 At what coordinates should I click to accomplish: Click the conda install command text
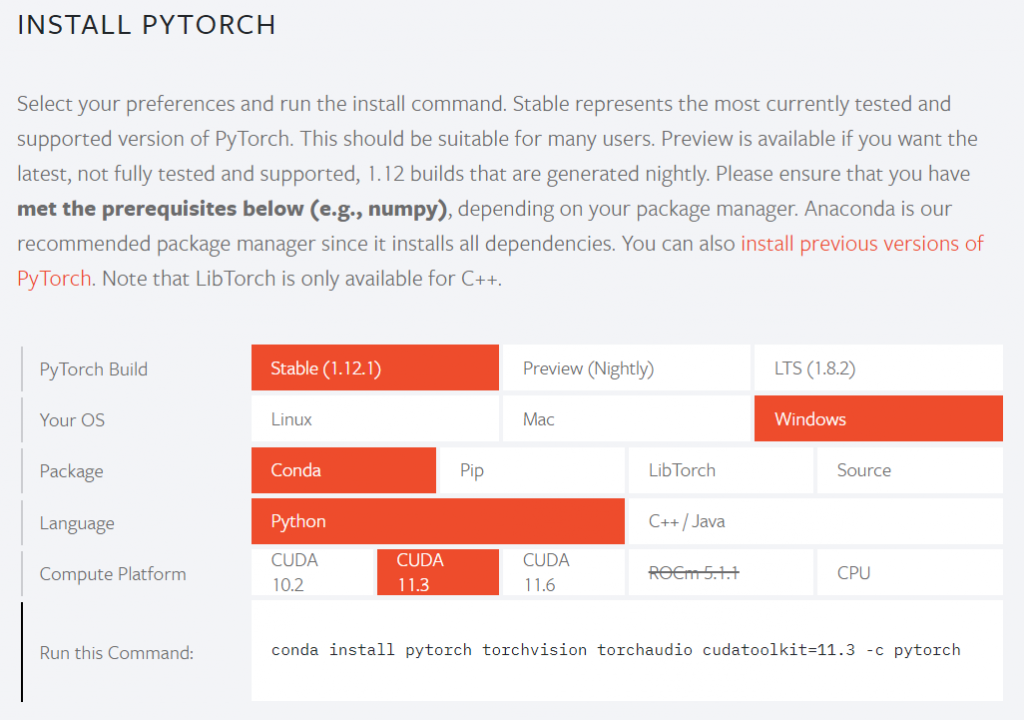(615, 651)
